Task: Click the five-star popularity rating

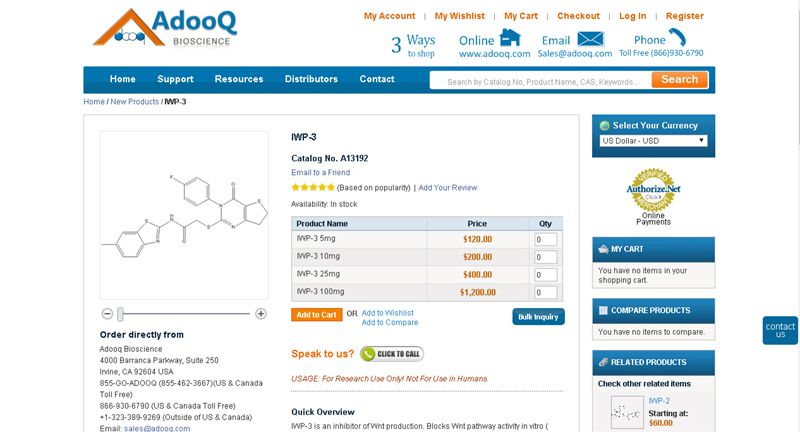Action: pyautogui.click(x=313, y=187)
